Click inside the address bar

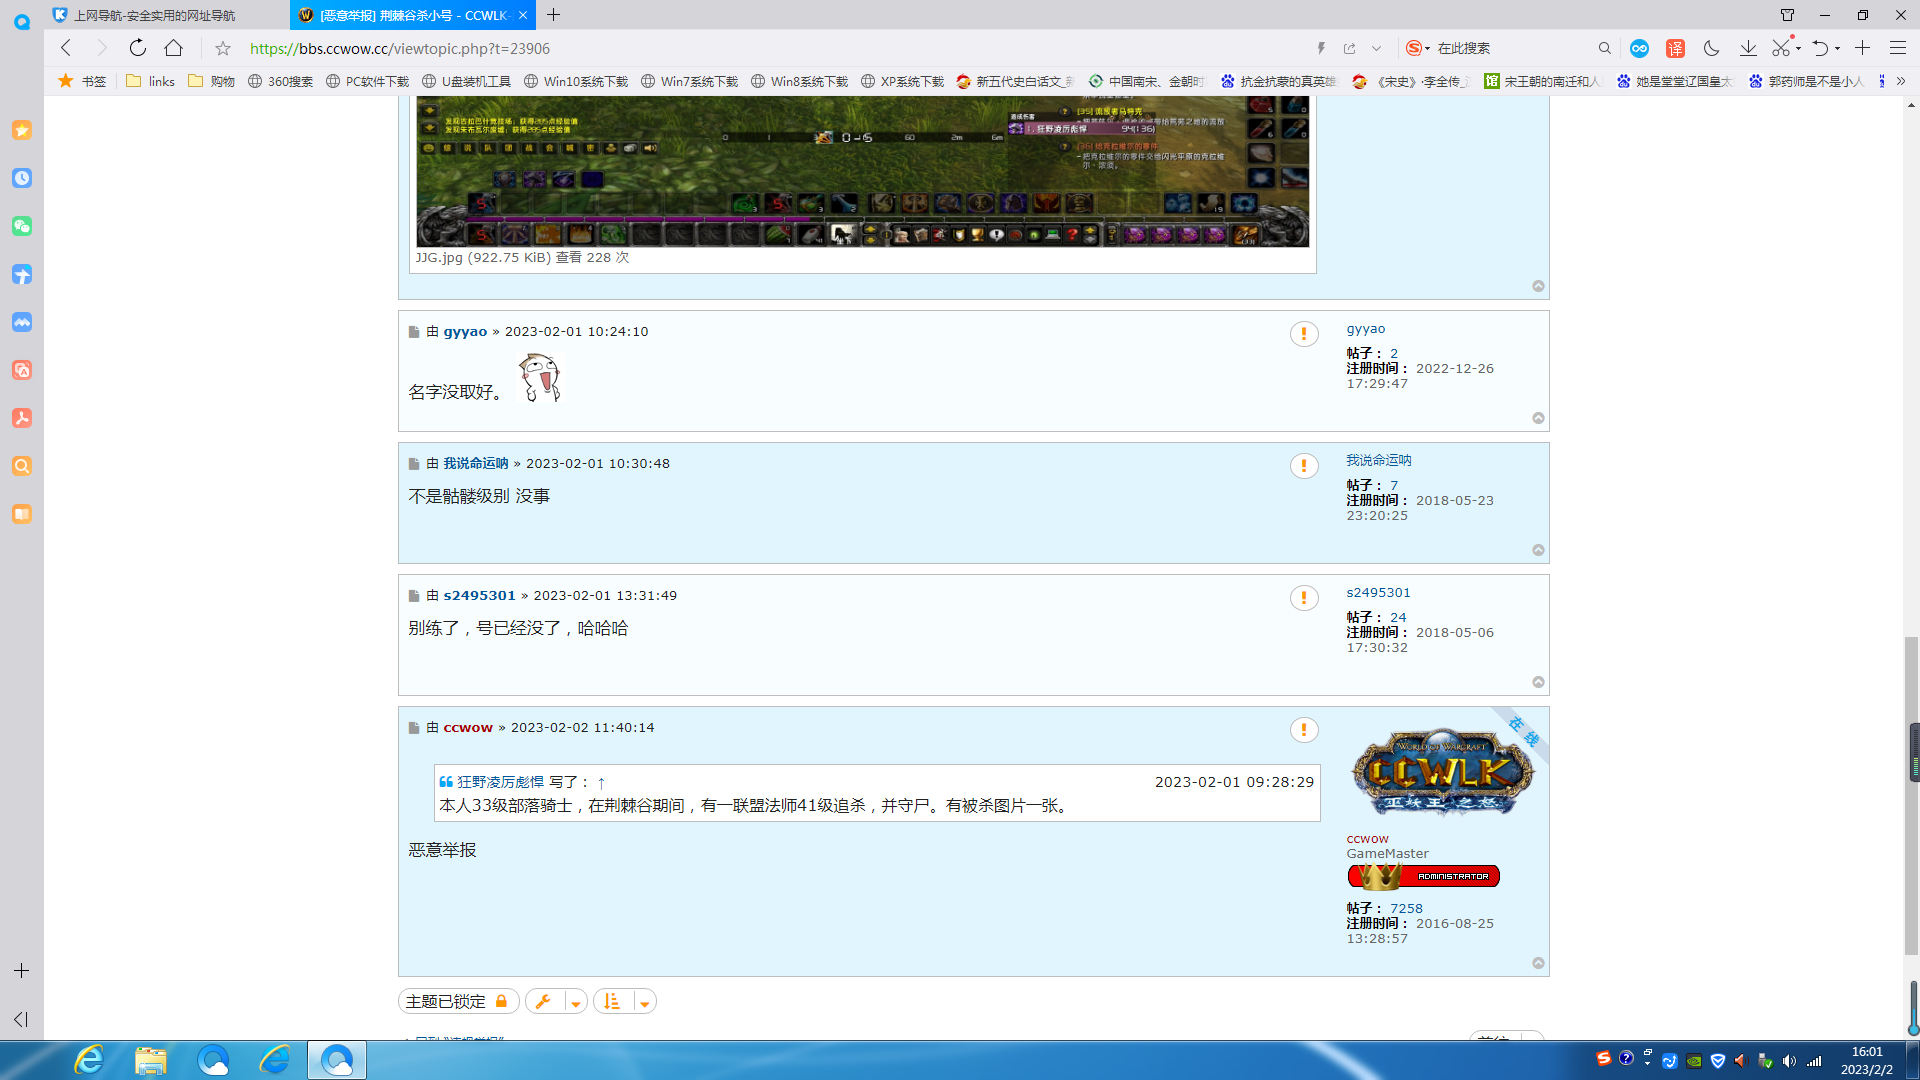[x=700, y=48]
